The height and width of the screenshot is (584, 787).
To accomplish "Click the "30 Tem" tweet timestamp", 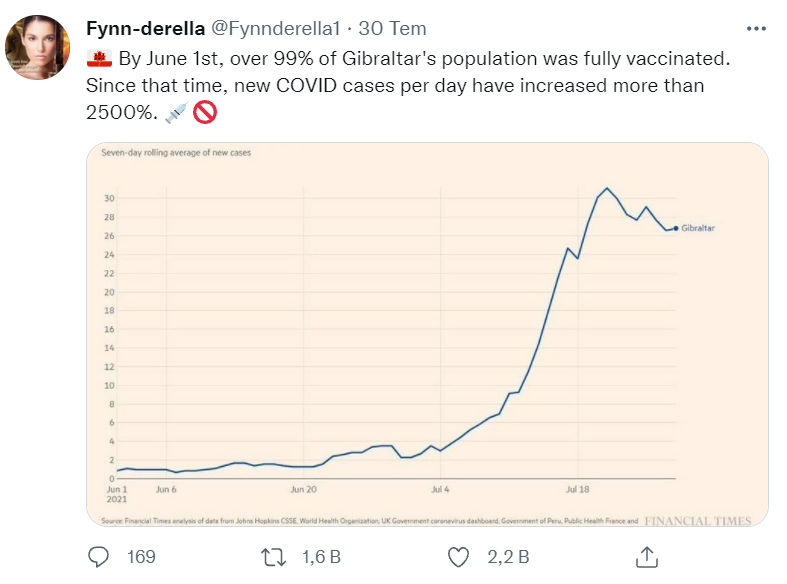I will click(371, 27).
